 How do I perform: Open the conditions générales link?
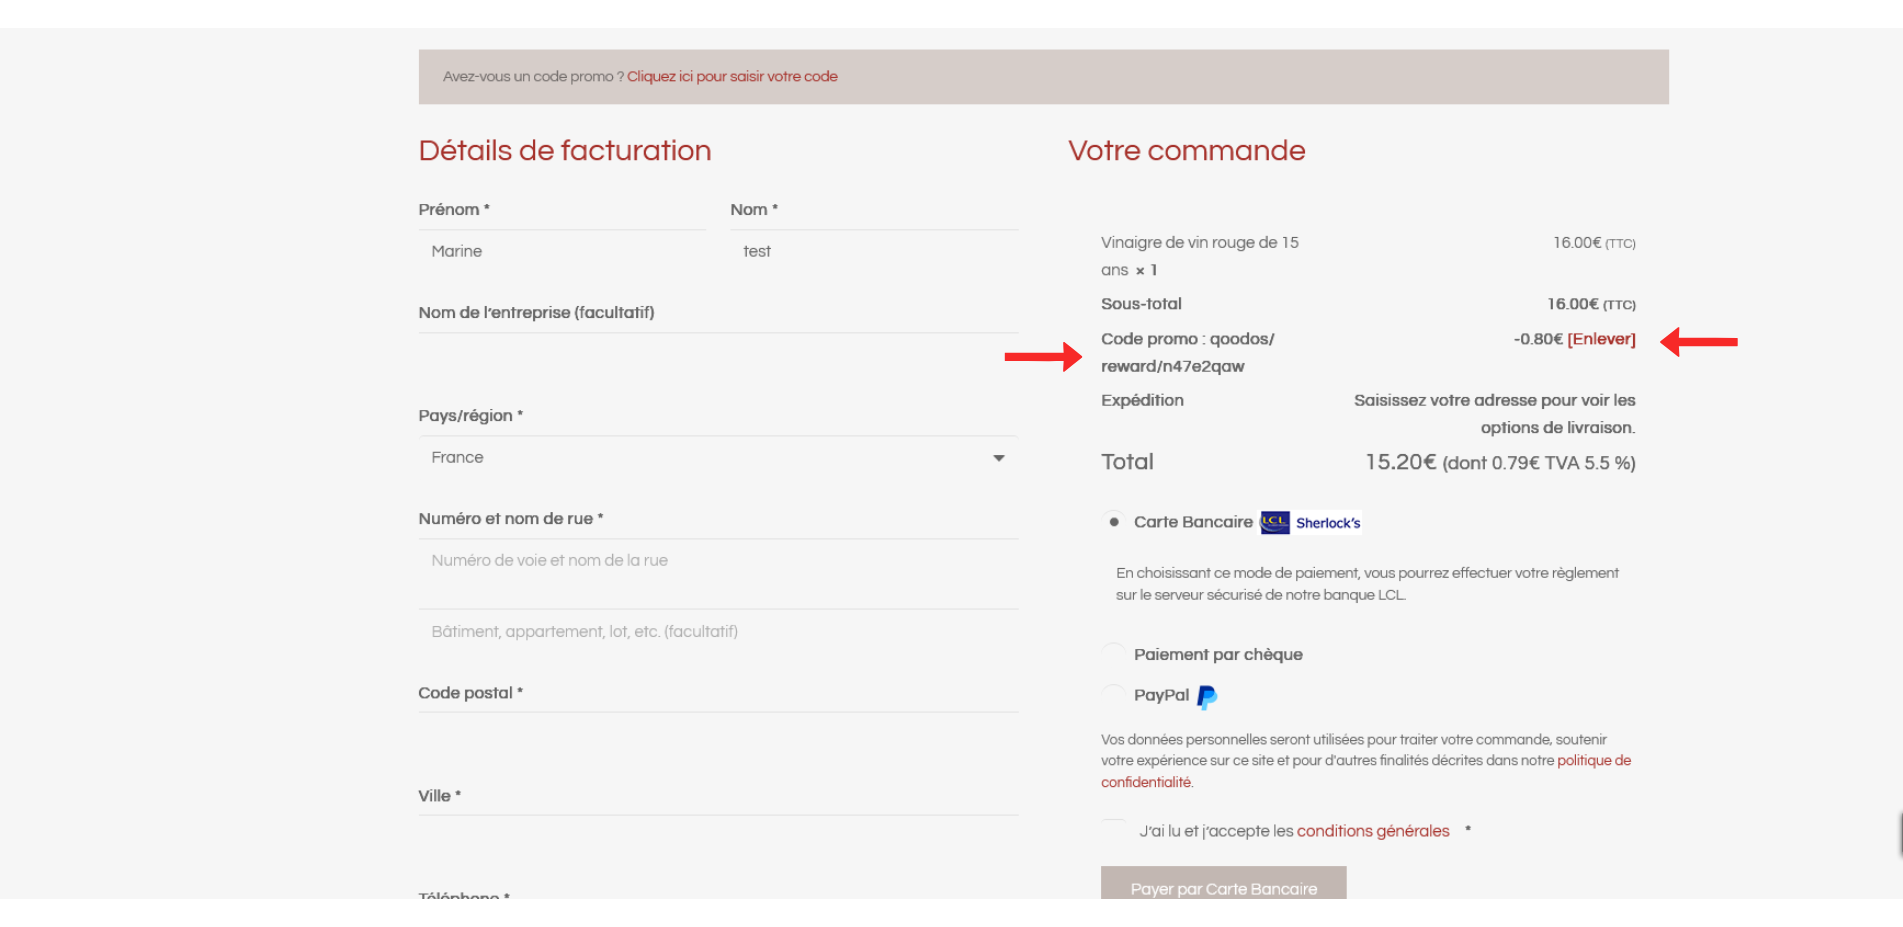[1372, 831]
